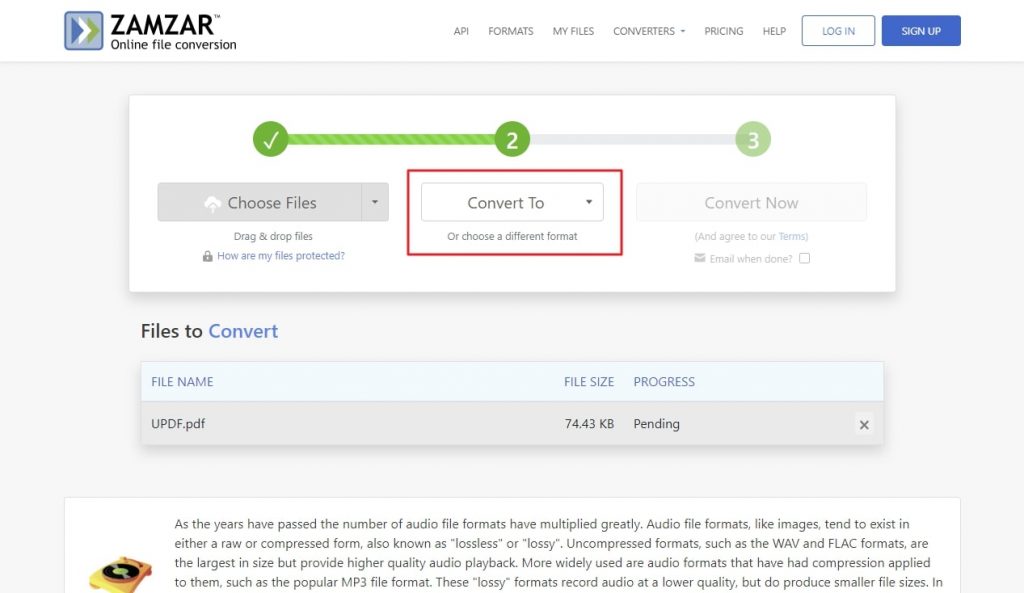Image resolution: width=1024 pixels, height=593 pixels.
Task: Click the SIGN UP button
Action: click(920, 30)
